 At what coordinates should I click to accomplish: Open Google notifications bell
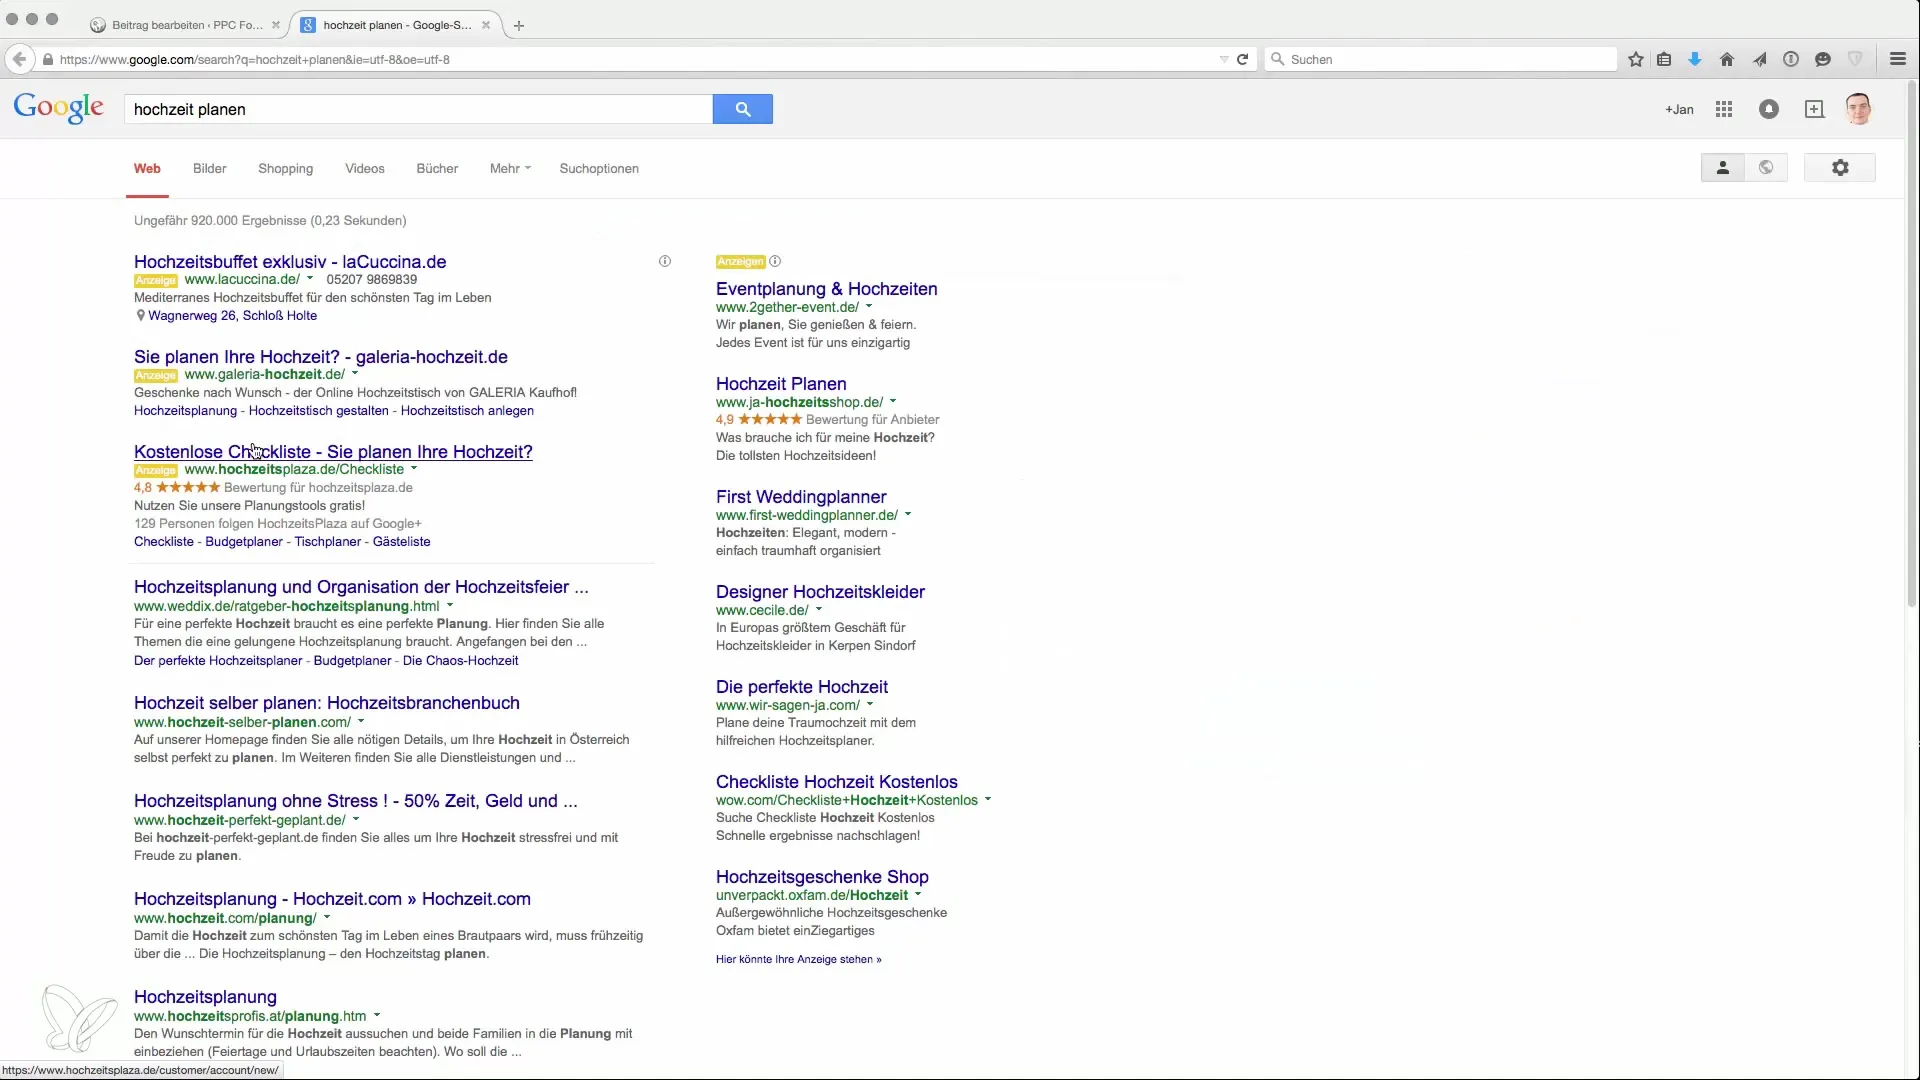click(x=1769, y=109)
